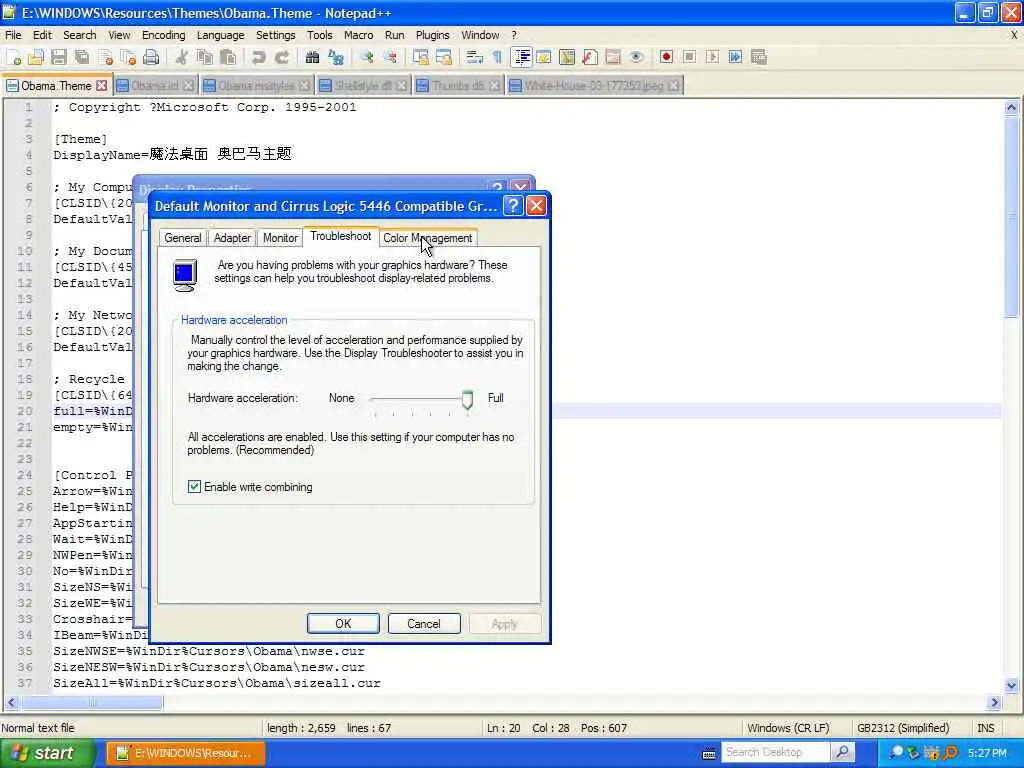This screenshot has height=768, width=1024.
Task: Open the Encoding menu
Action: (164, 35)
